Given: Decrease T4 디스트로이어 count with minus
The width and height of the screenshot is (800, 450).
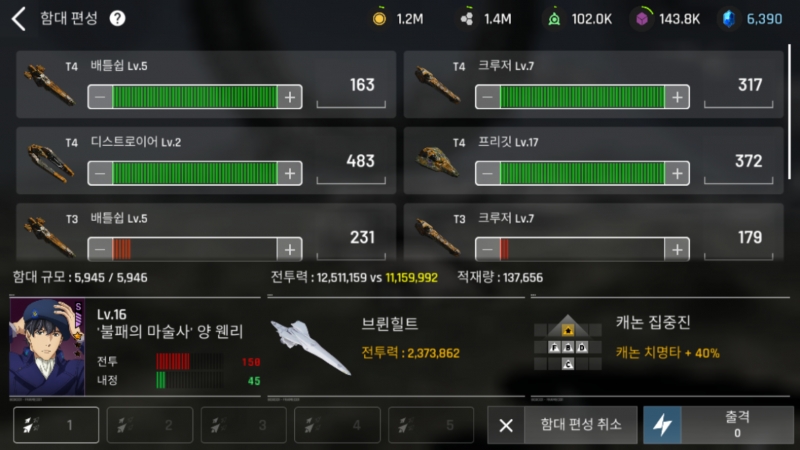Looking at the screenshot, I should coord(100,173).
